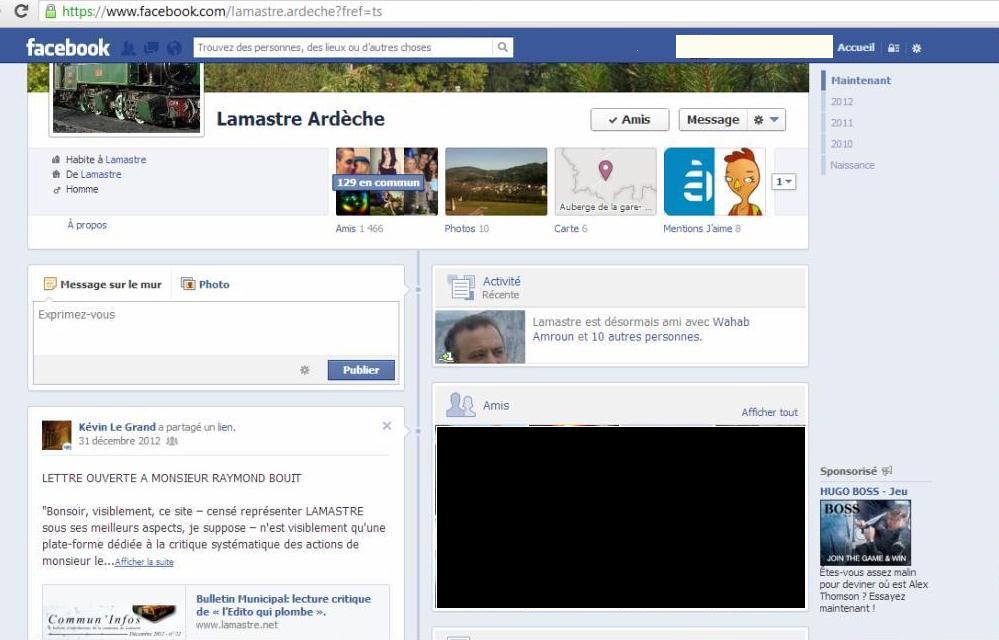Click the Exprimez-vous text field
This screenshot has width=999, height=640.
pyautogui.click(x=216, y=329)
